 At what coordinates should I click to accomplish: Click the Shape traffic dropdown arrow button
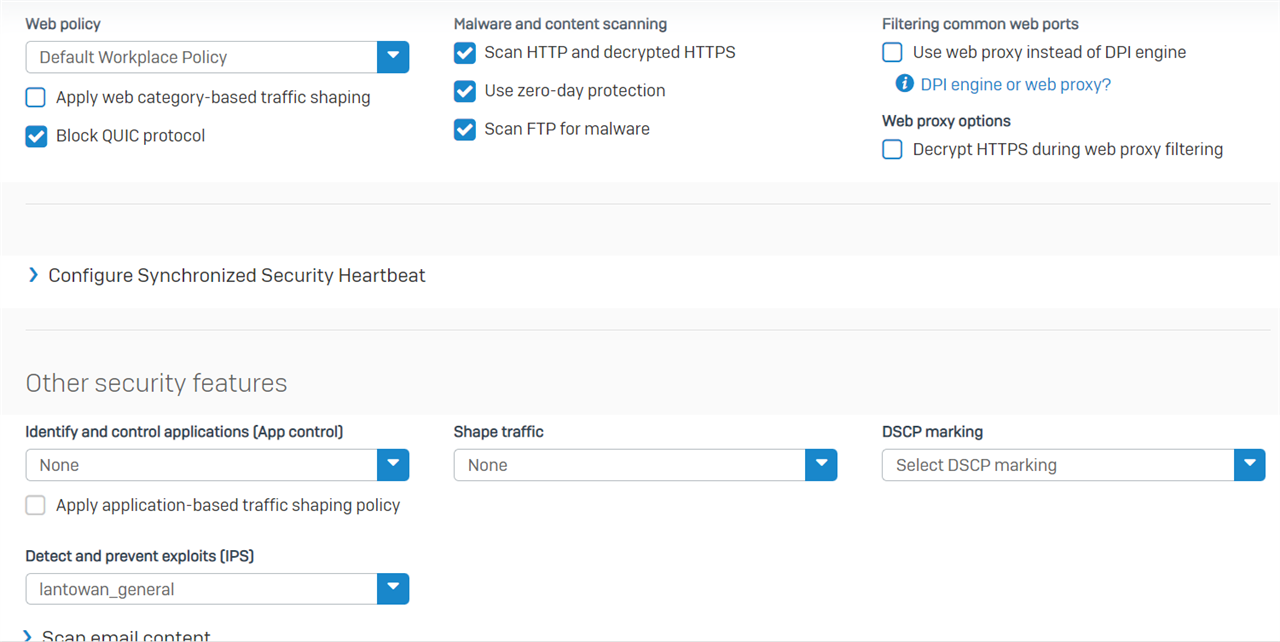click(x=821, y=465)
